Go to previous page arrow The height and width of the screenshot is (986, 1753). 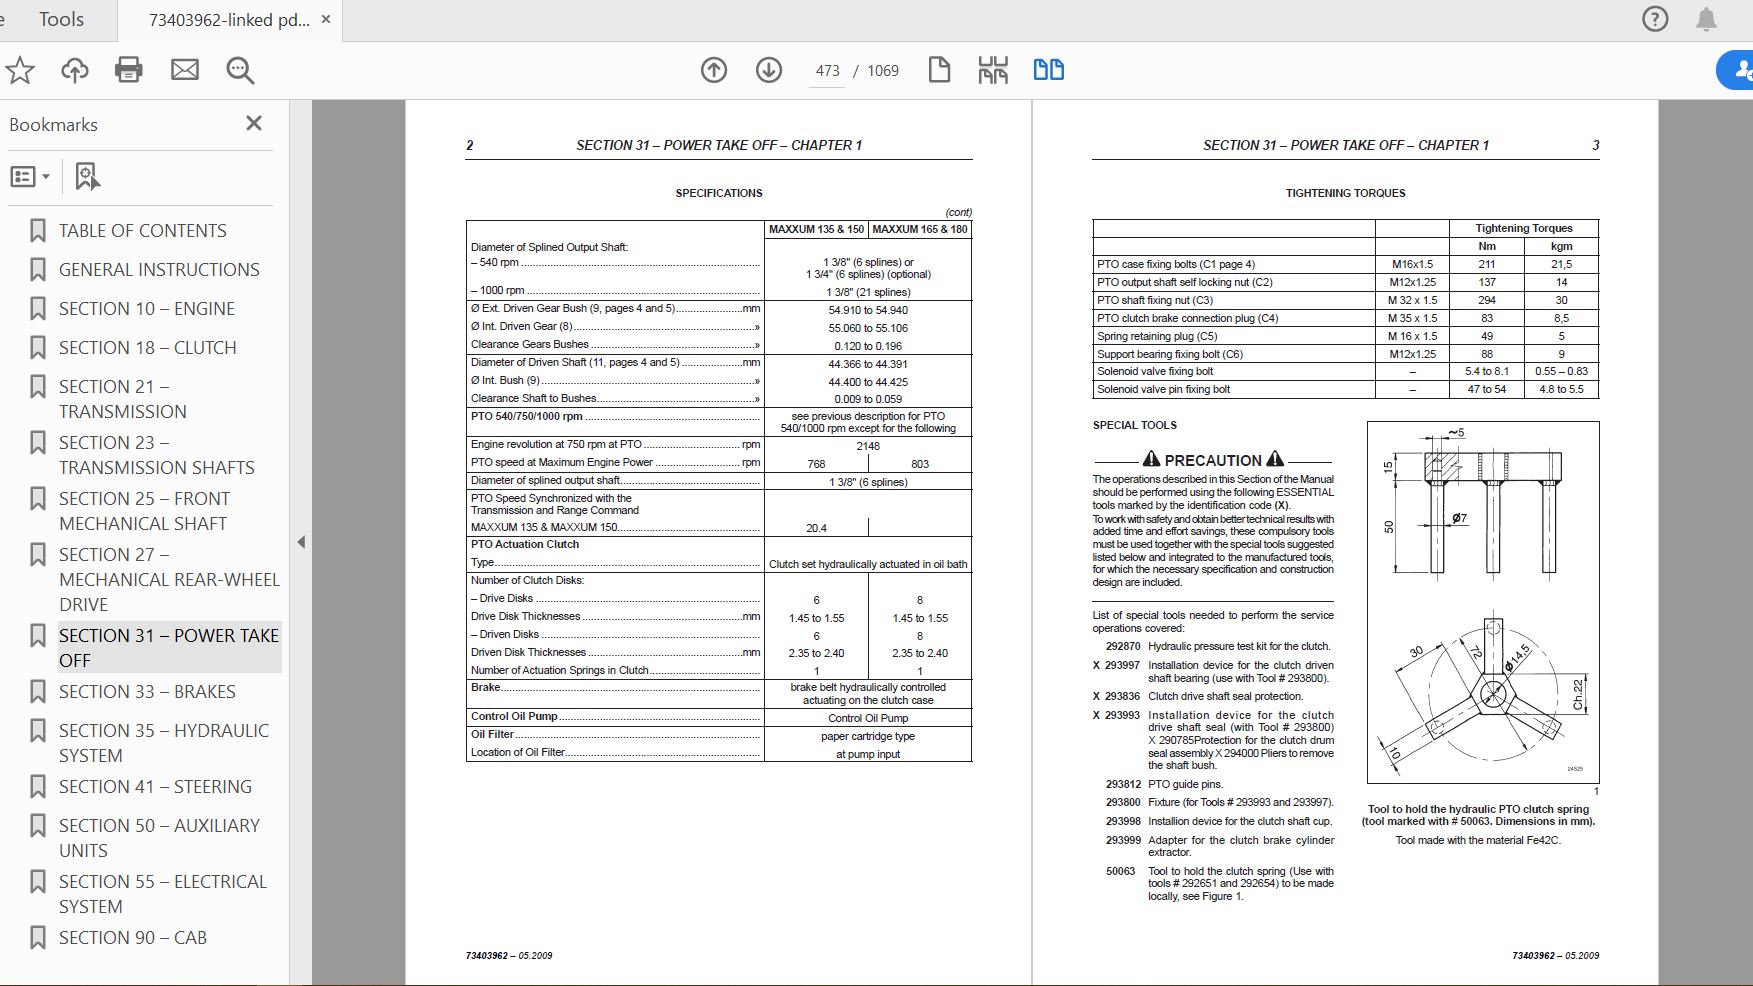pos(714,70)
